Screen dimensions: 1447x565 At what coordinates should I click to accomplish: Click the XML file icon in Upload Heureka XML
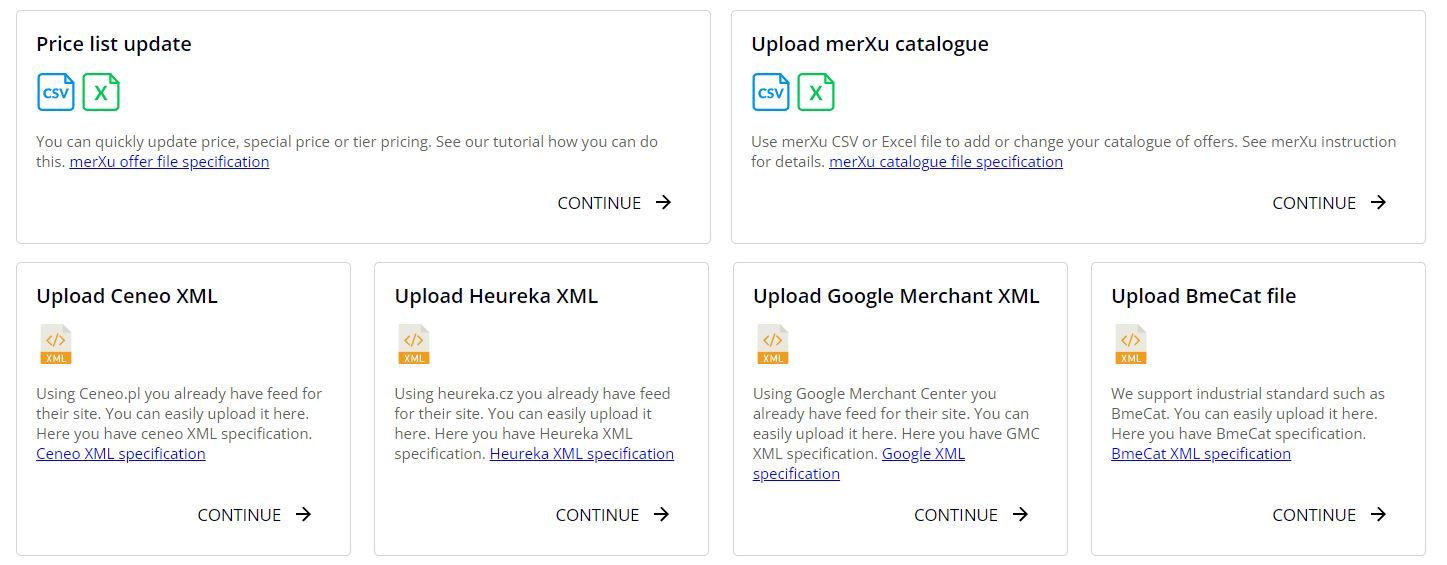click(414, 344)
